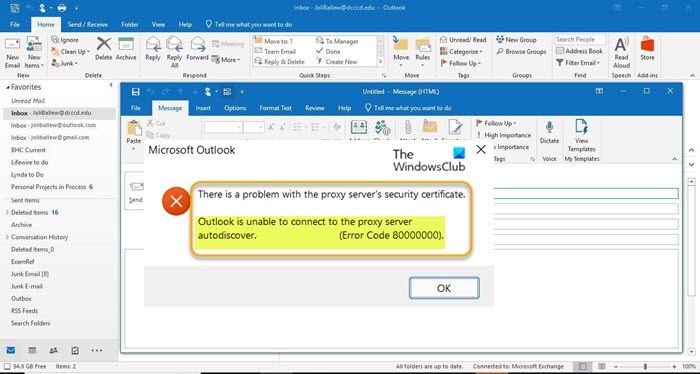Click Ignore in the Delete group

65,40
